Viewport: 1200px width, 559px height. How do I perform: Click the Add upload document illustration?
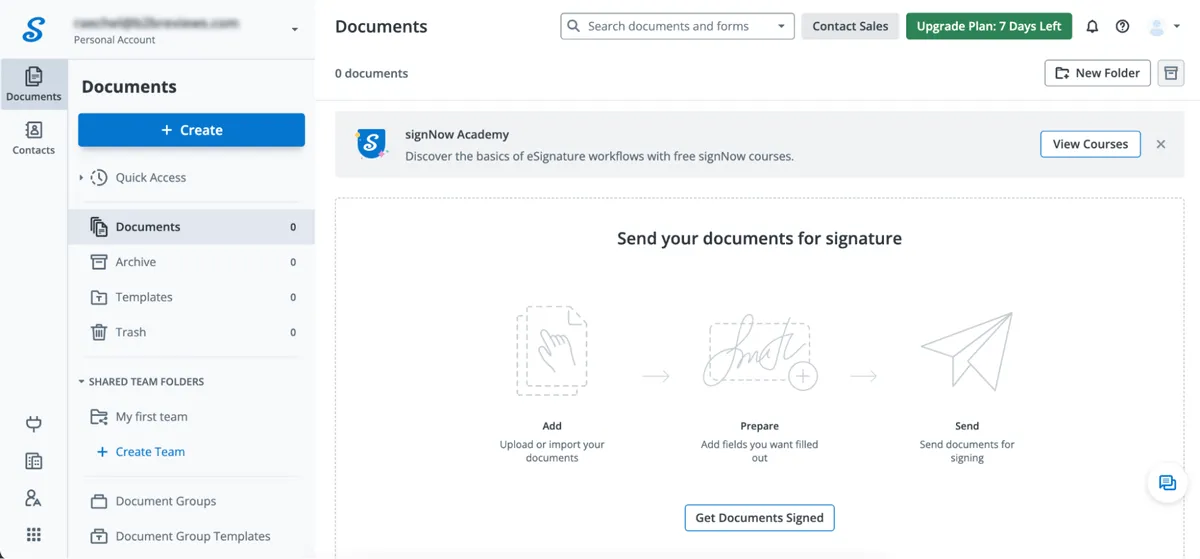552,351
